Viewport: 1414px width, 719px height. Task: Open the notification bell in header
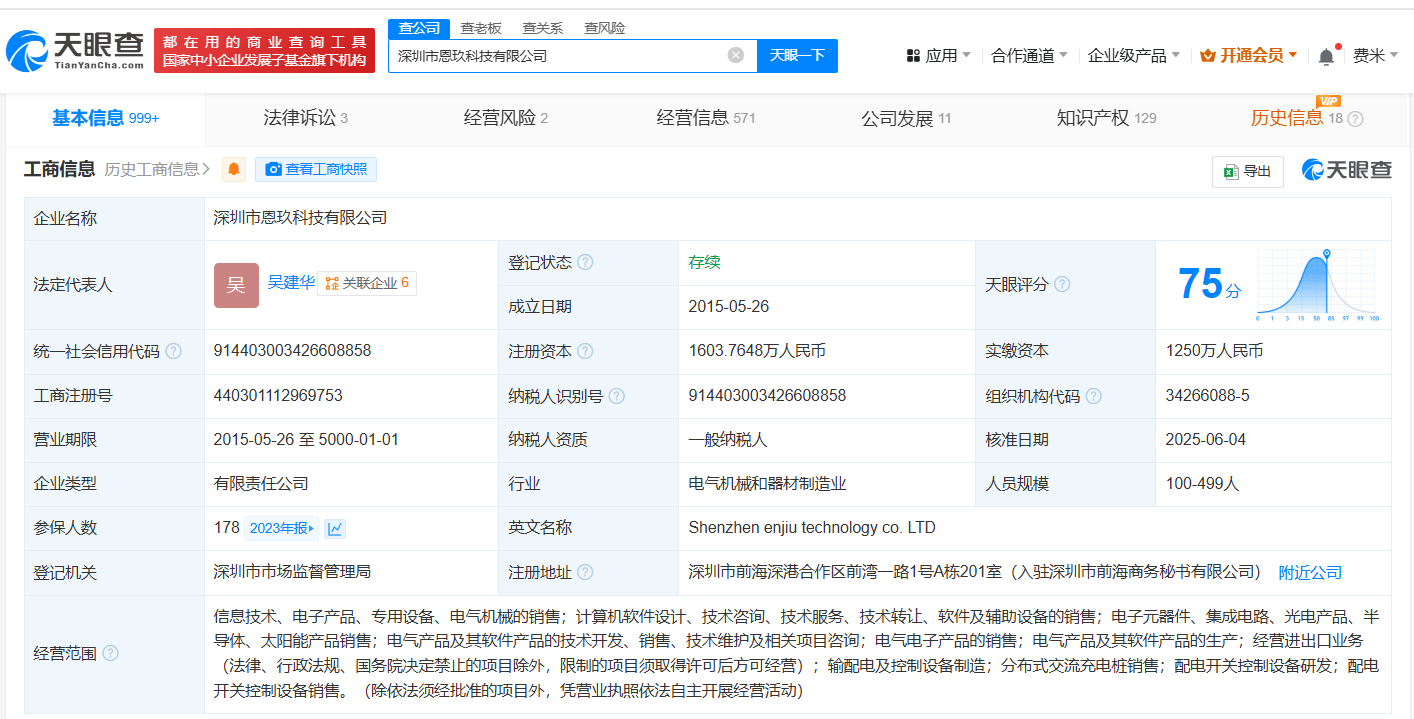click(x=1326, y=56)
